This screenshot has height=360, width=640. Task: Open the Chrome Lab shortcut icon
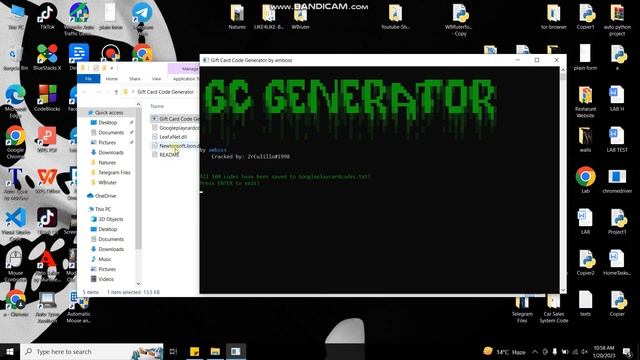(x=585, y=180)
